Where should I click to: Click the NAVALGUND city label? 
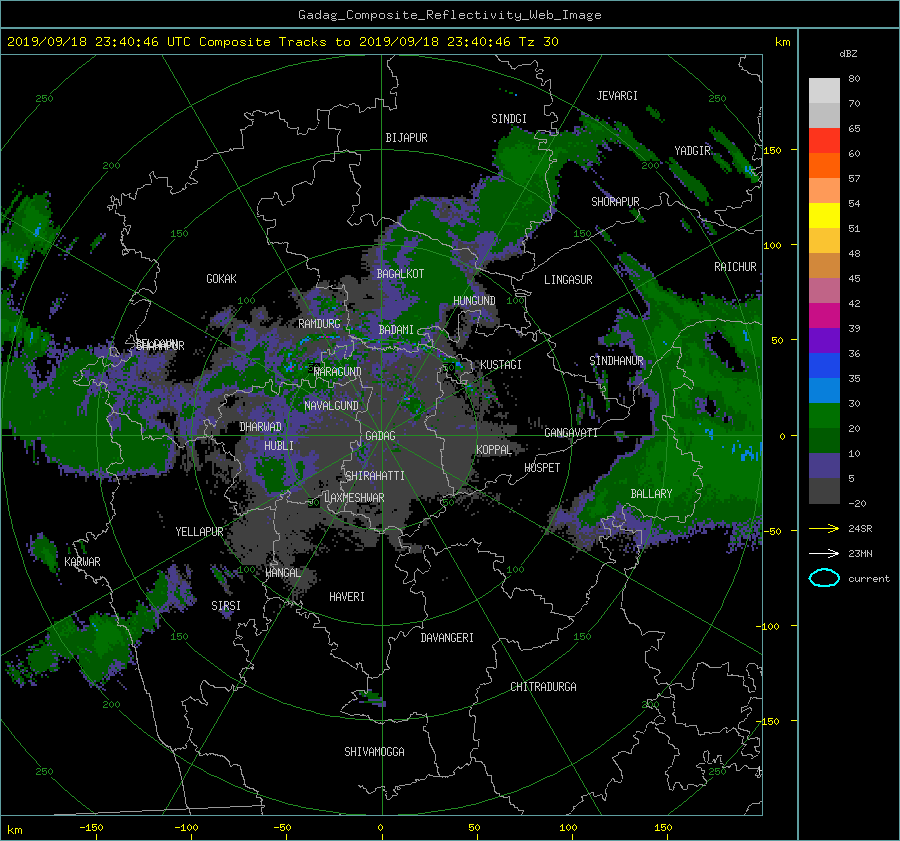[x=331, y=406]
